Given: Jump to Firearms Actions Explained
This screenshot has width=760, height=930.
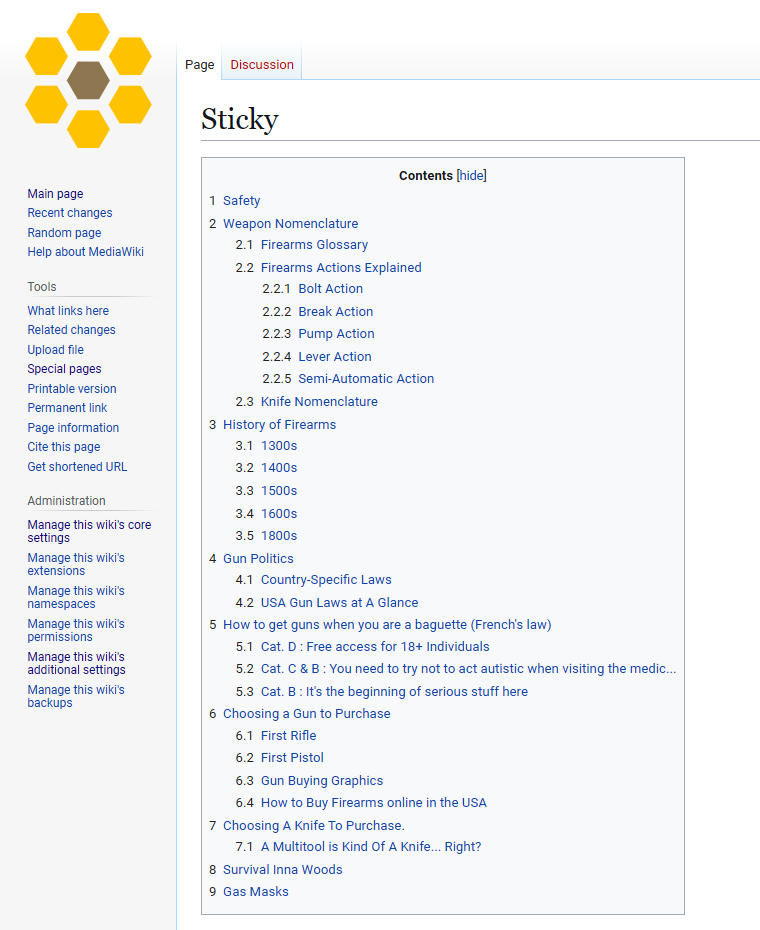Looking at the screenshot, I should tap(341, 267).
